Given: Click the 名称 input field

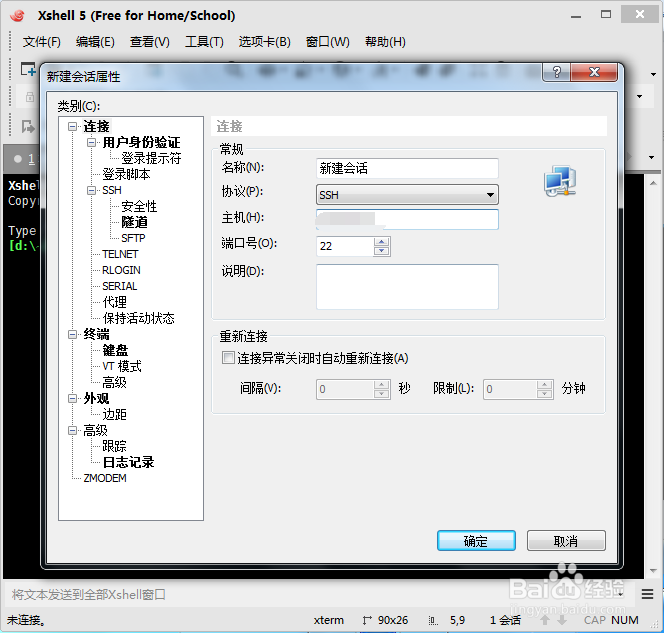Looking at the screenshot, I should 407,169.
